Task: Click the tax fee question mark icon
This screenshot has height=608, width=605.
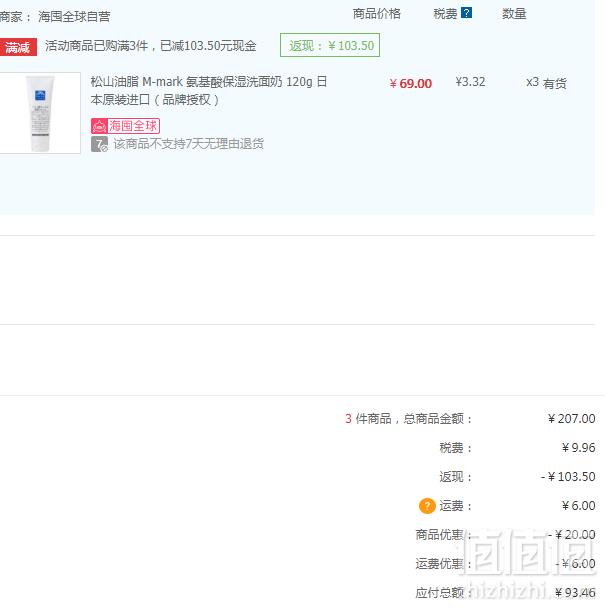Action: point(466,13)
